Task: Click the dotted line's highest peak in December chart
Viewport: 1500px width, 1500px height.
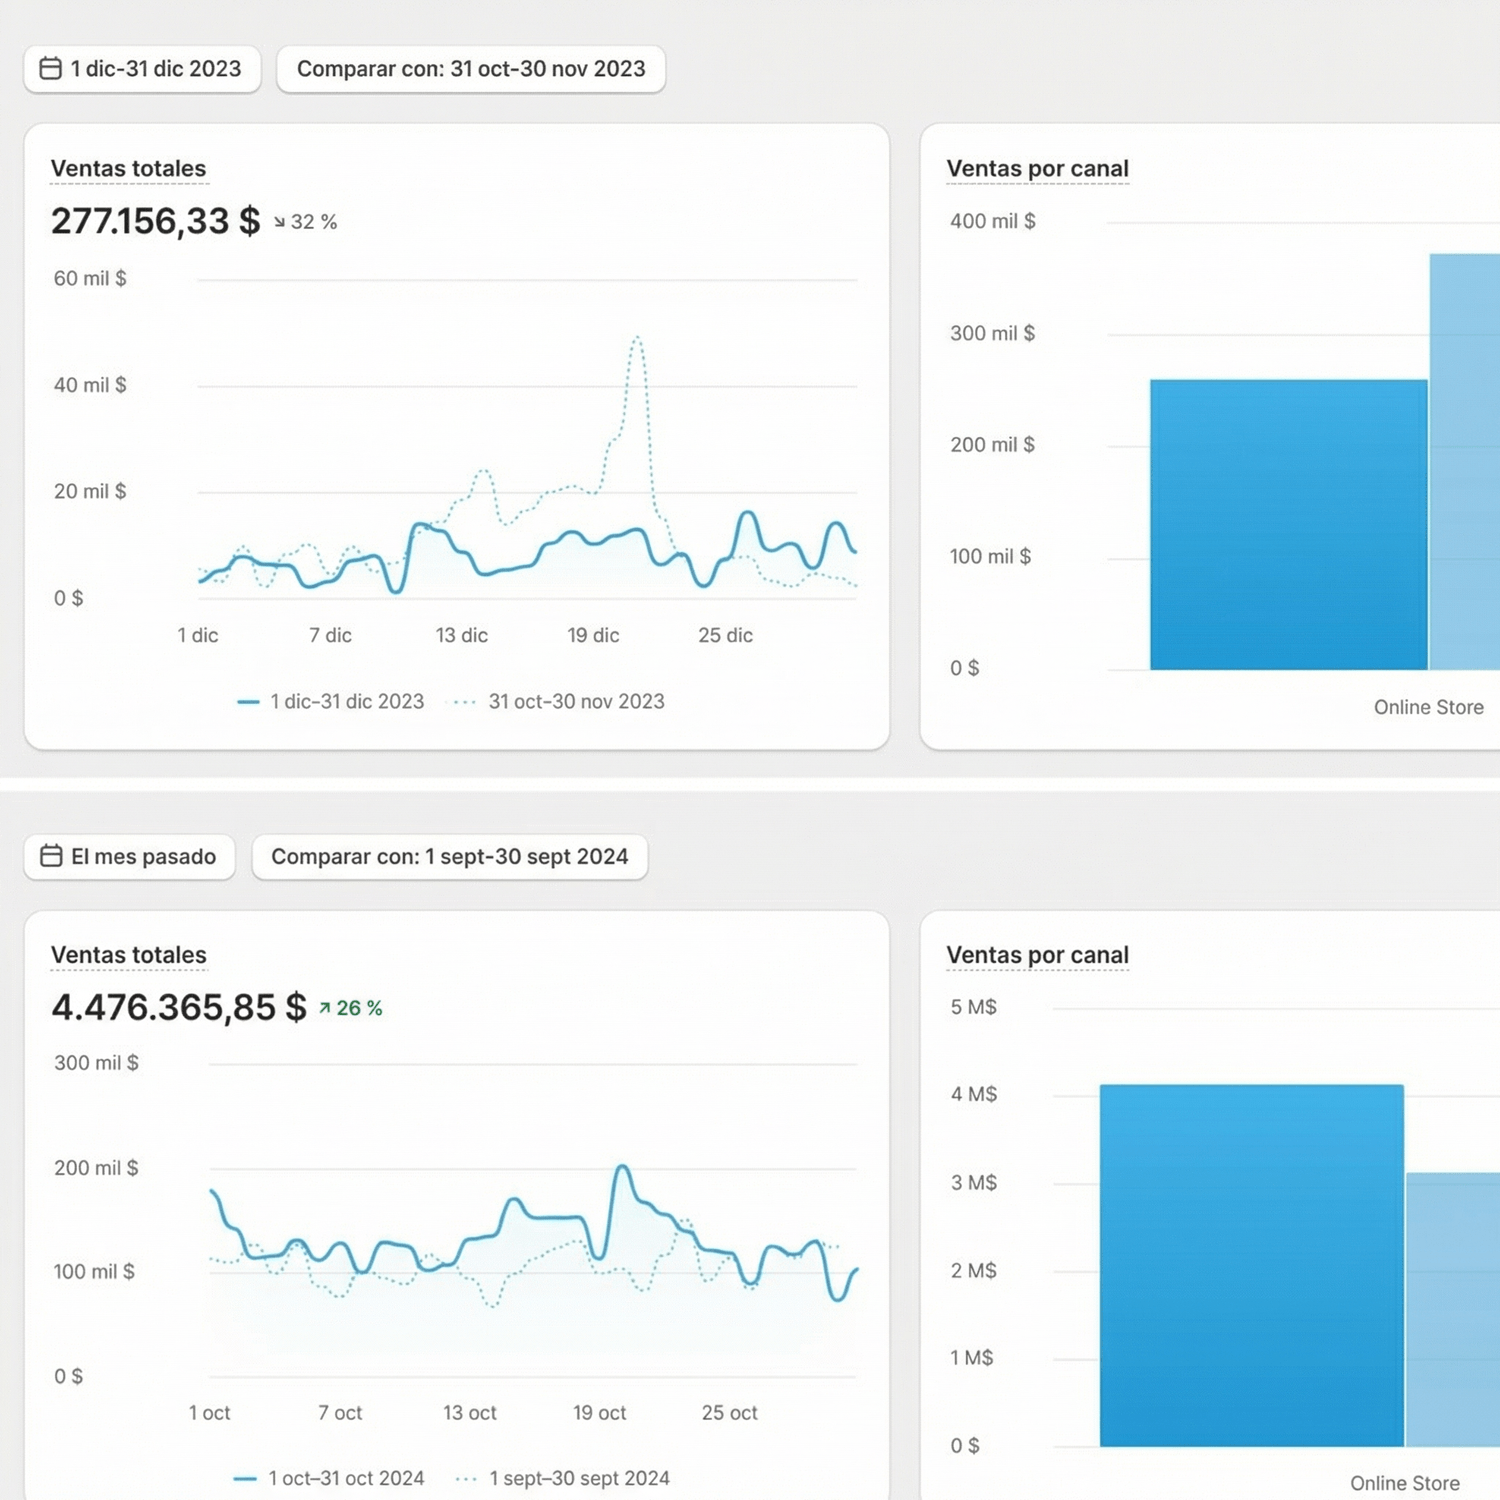Action: pyautogui.click(x=637, y=339)
